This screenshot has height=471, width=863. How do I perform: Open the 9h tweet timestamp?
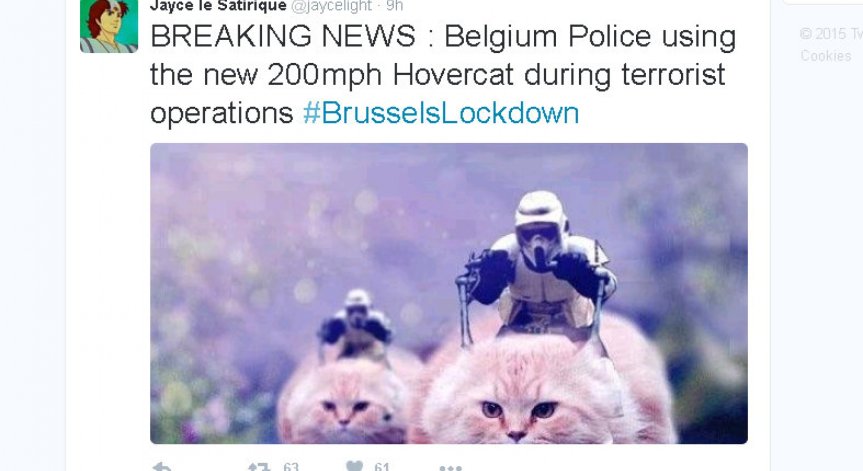tap(395, 6)
